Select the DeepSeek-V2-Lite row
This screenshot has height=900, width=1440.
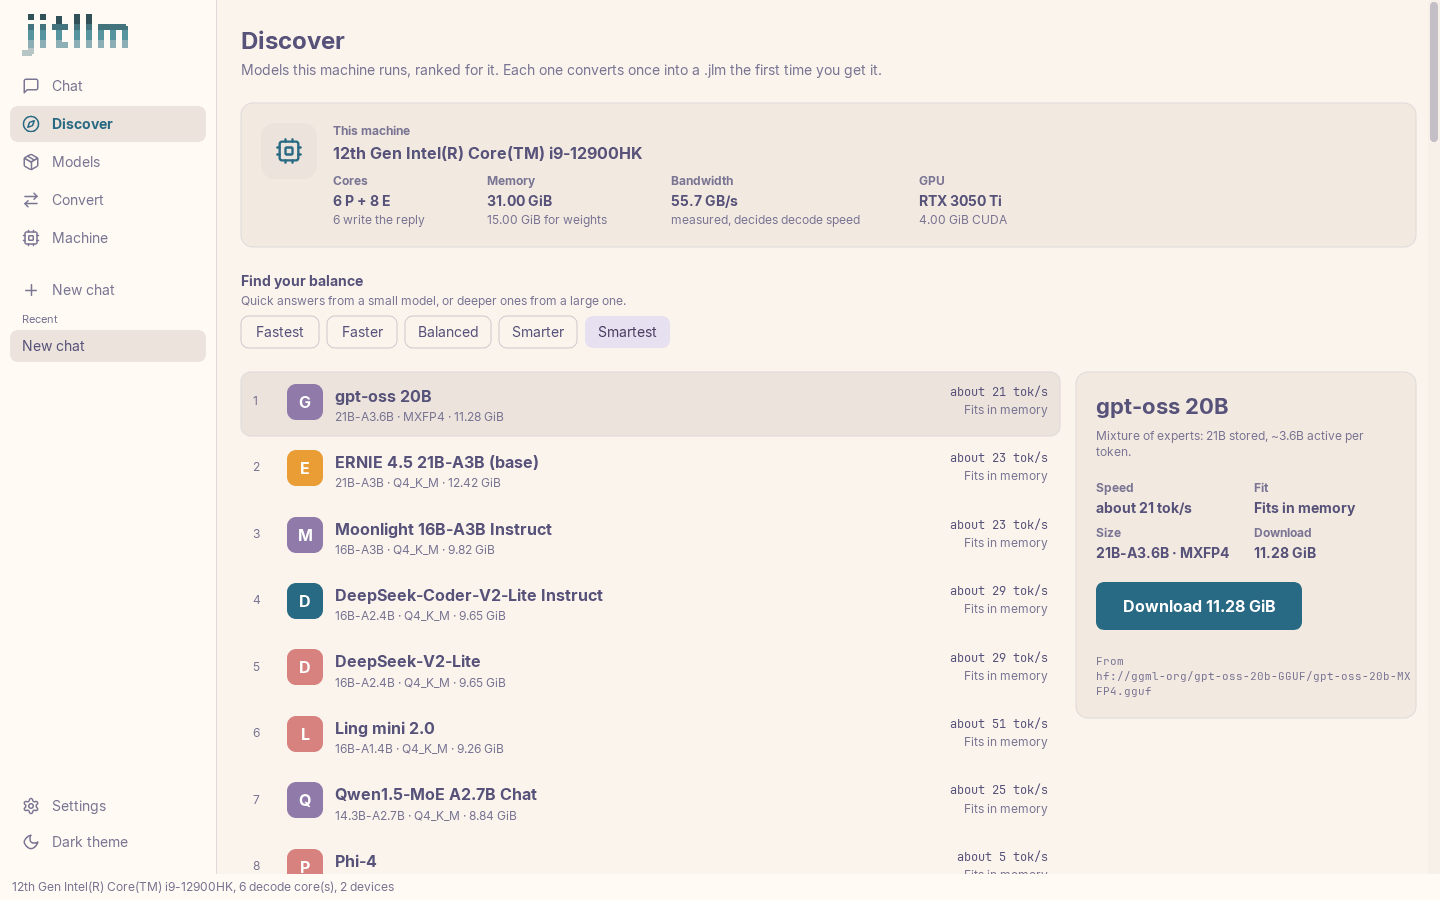(x=650, y=668)
